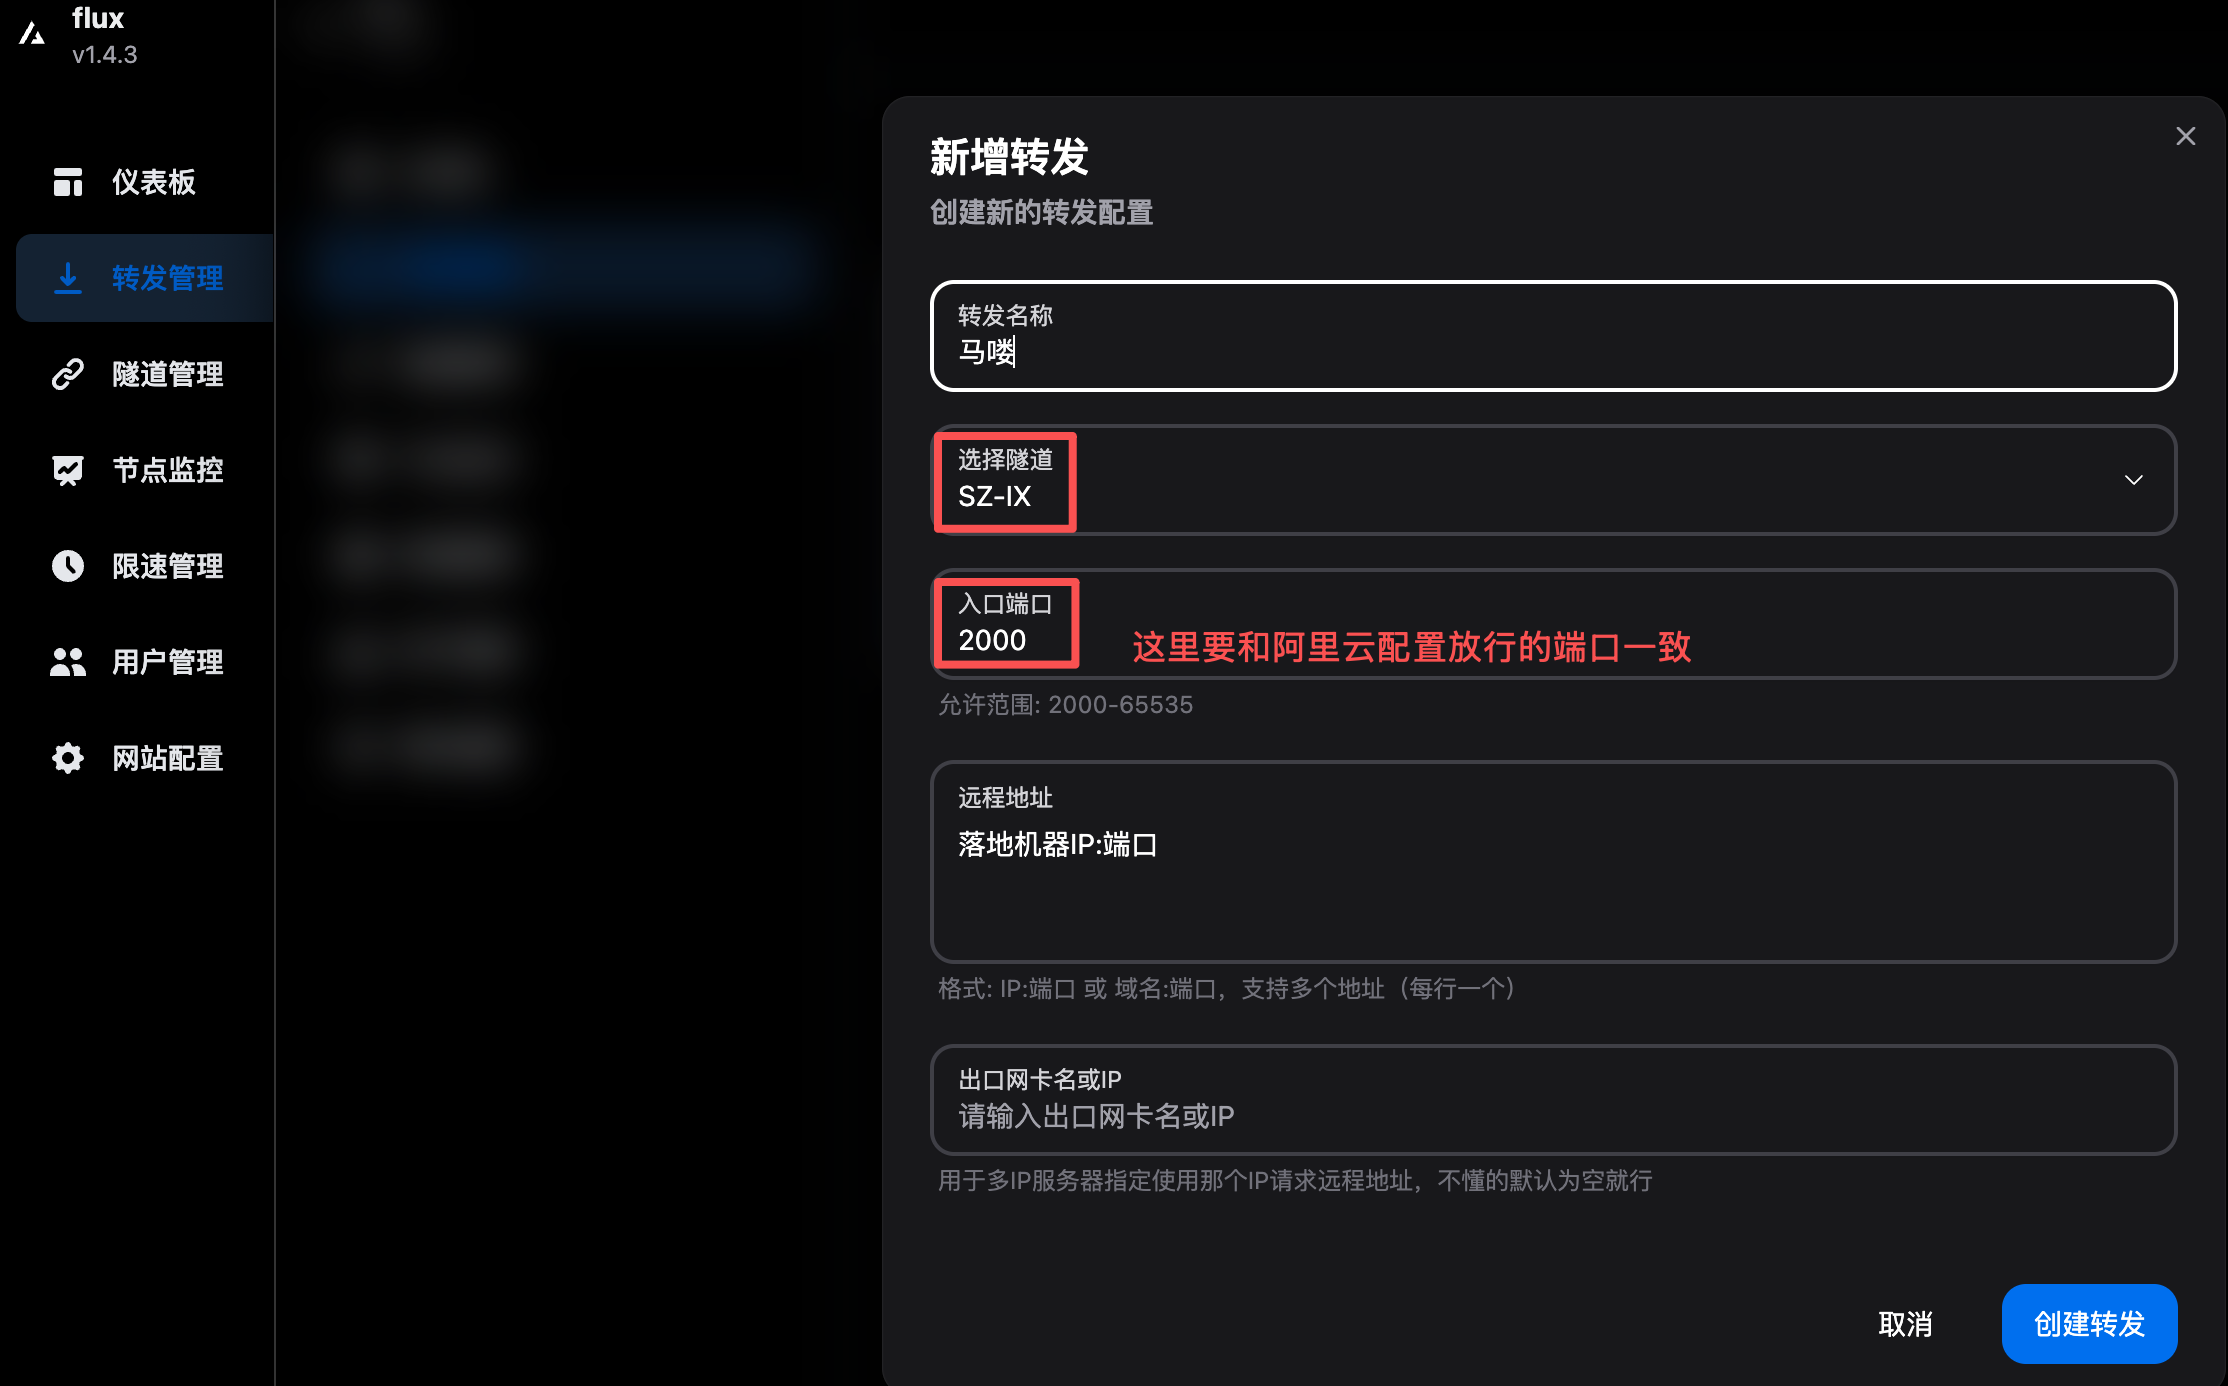Click the forwarding download arrow icon
This screenshot has width=2228, height=1386.
[67, 277]
